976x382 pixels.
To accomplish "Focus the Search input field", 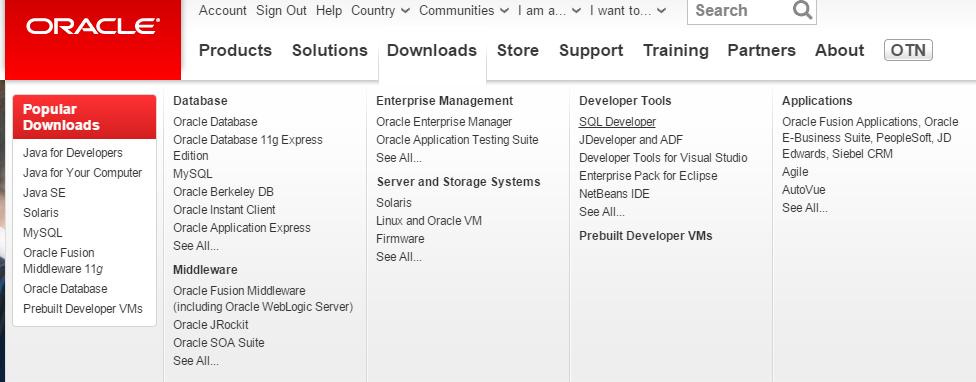I will 751,11.
